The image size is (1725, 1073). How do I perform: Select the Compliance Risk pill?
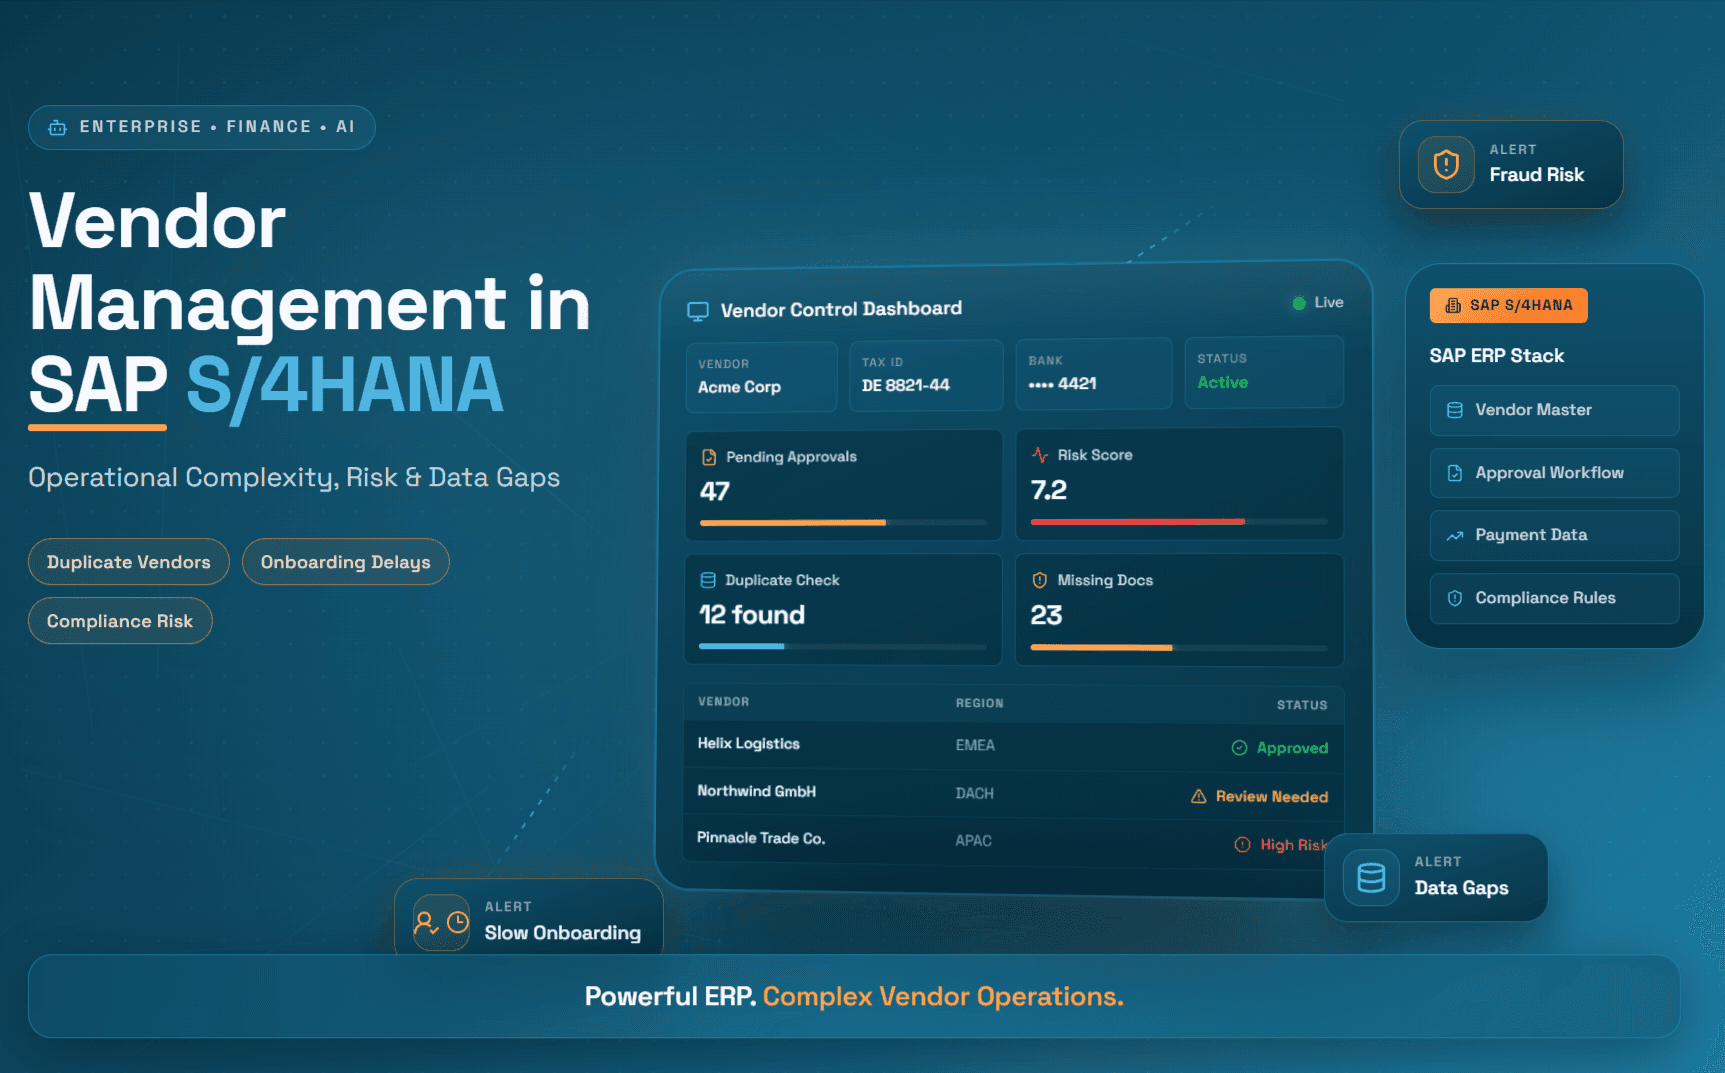[x=120, y=621]
